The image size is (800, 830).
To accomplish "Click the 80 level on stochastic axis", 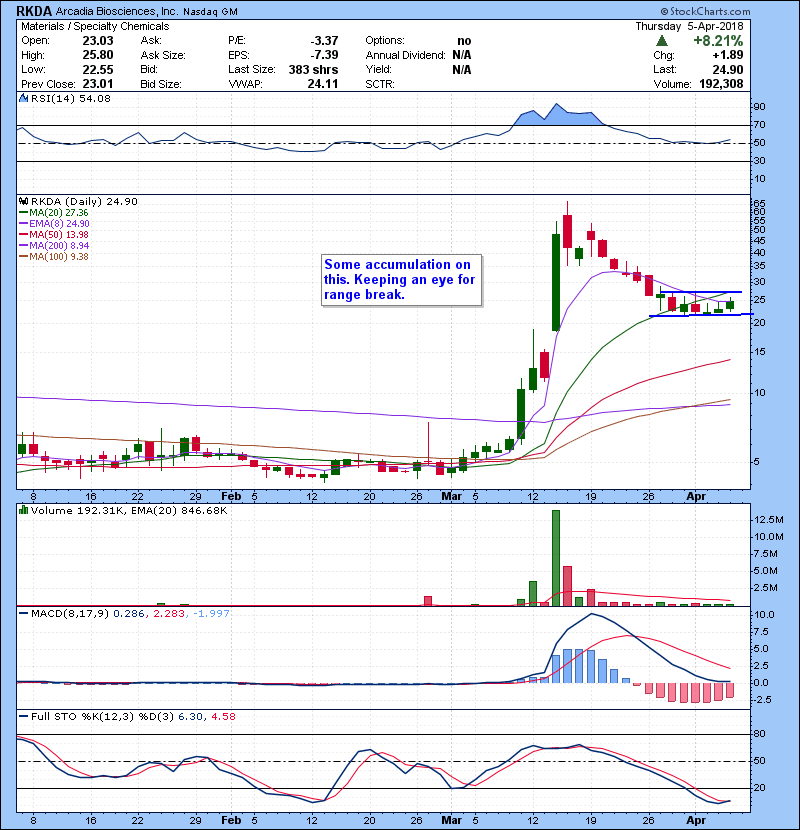I will 759,734.
